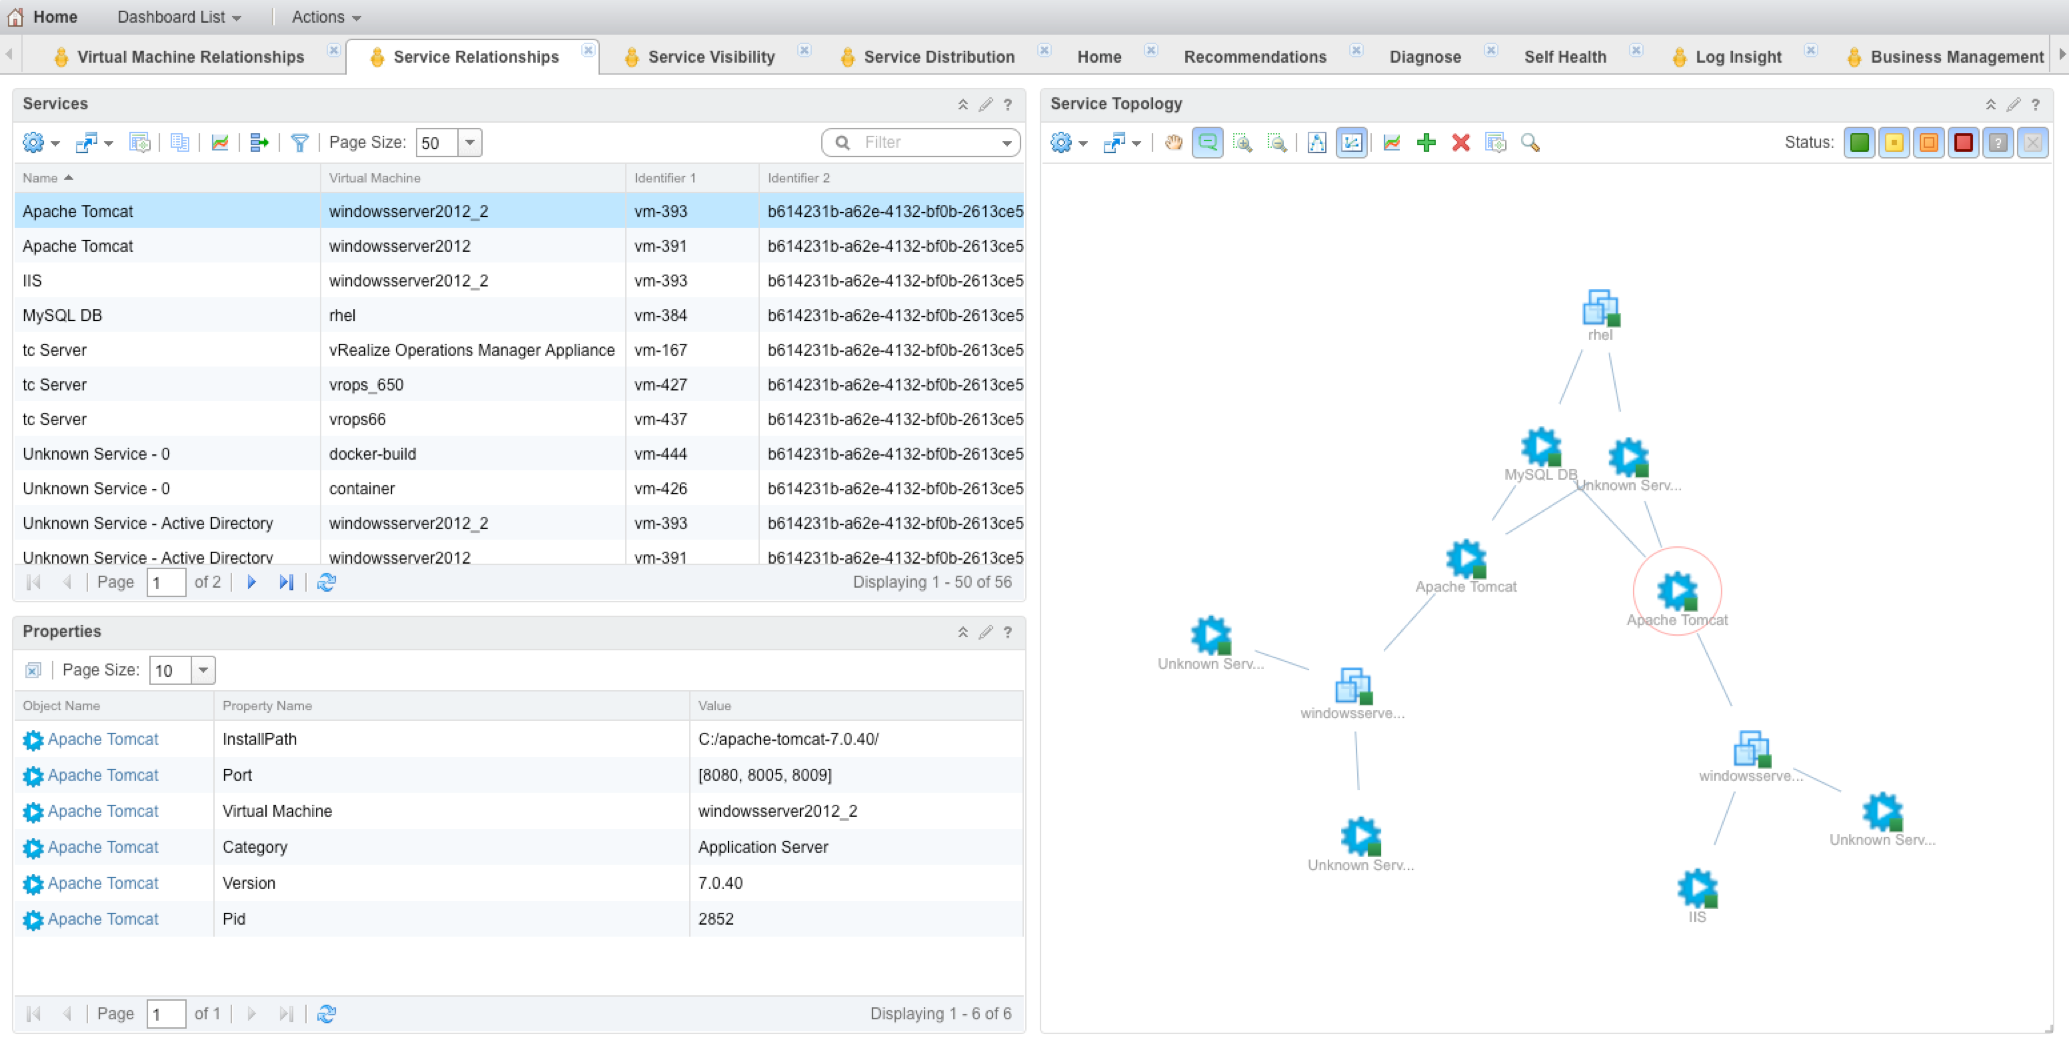Viewport: 2069px width, 1050px height.
Task: Go to next page in Services list
Action: coord(252,582)
